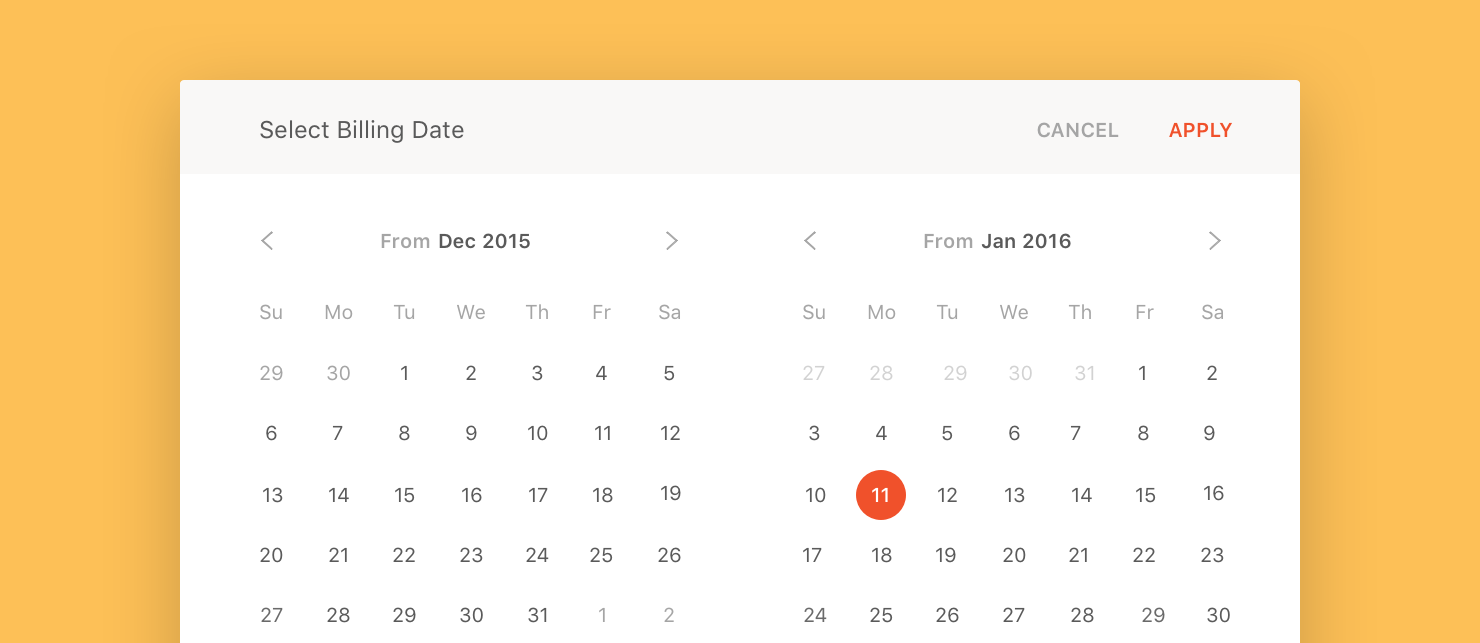Click the Dec 2015 month label
Screen dimensions: 1480x643
click(484, 241)
